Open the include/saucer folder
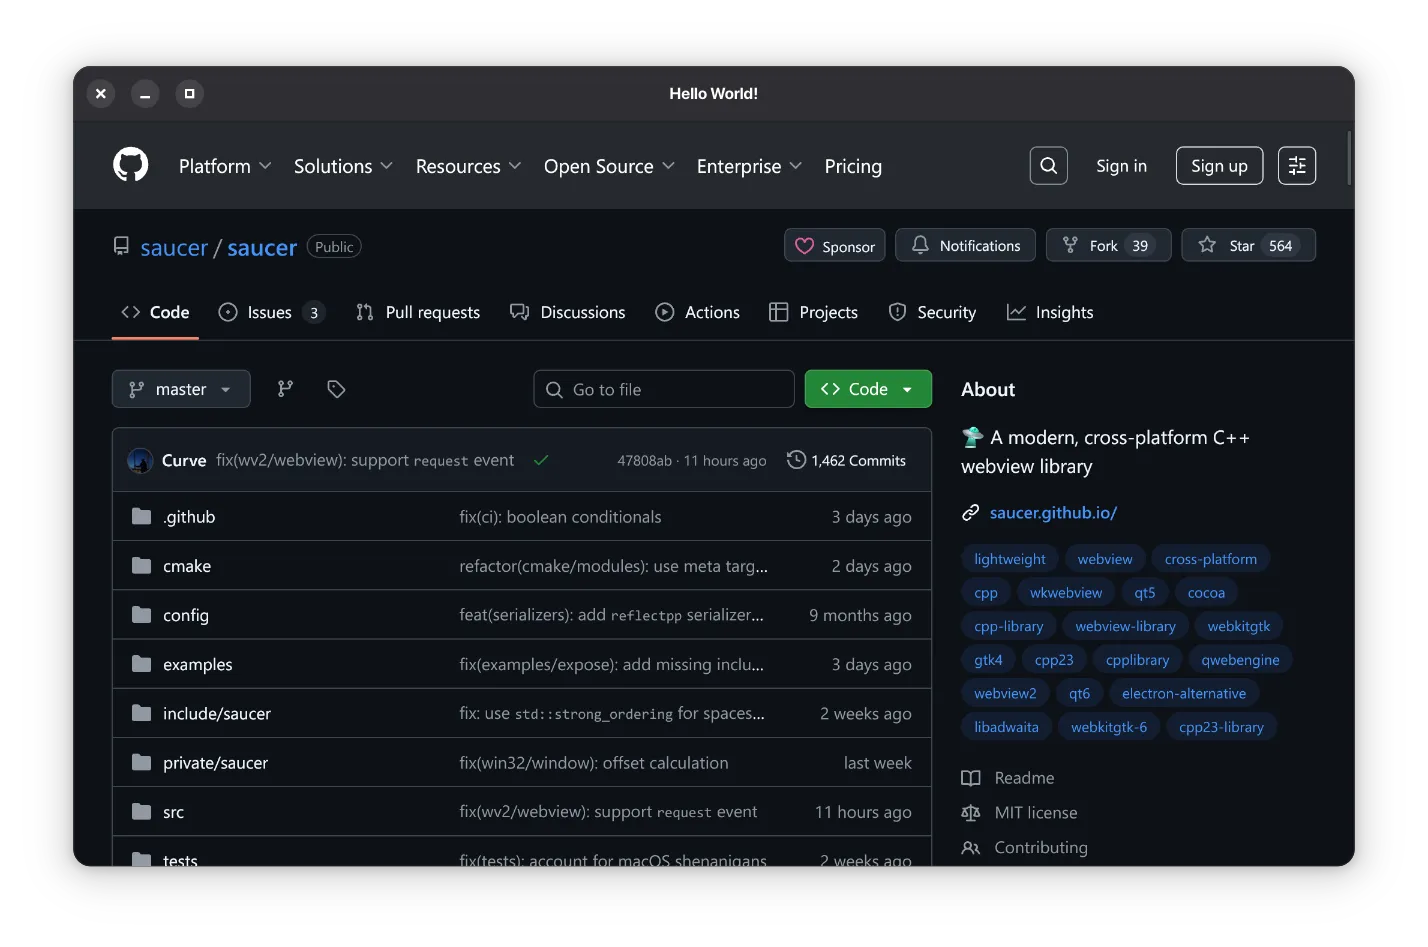This screenshot has width=1428, height=947. 217,713
